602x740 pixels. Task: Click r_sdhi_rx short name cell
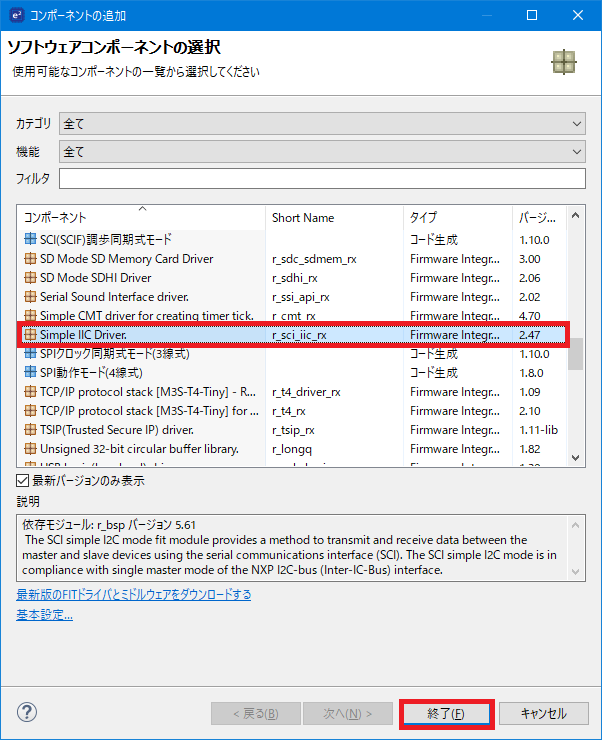coord(294,278)
